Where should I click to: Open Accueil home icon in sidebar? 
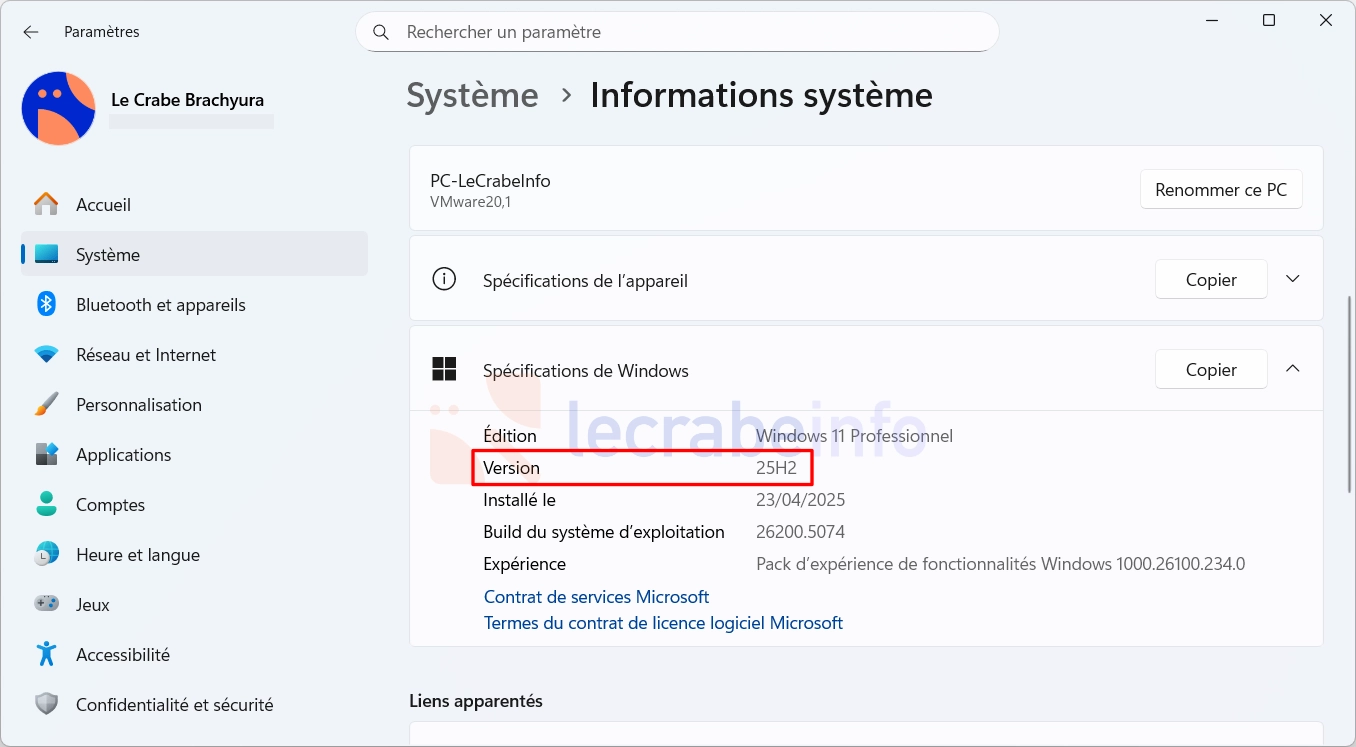pos(46,204)
